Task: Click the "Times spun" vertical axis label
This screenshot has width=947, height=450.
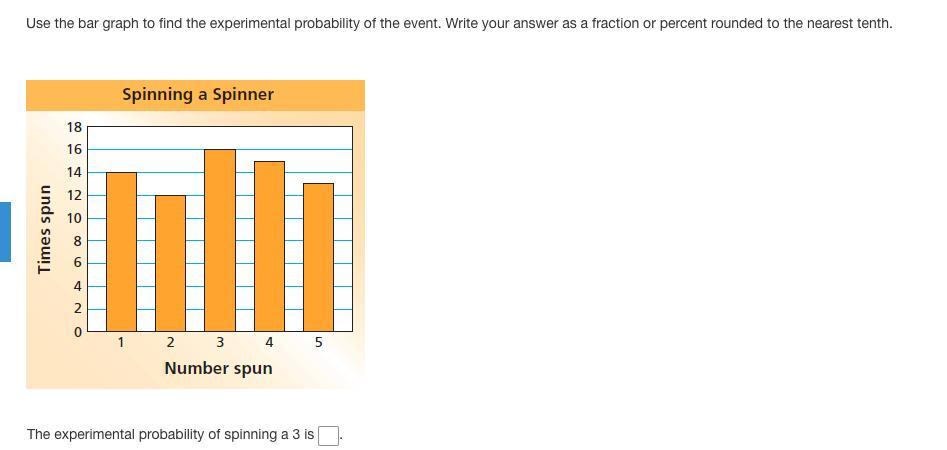Action: pyautogui.click(x=44, y=229)
